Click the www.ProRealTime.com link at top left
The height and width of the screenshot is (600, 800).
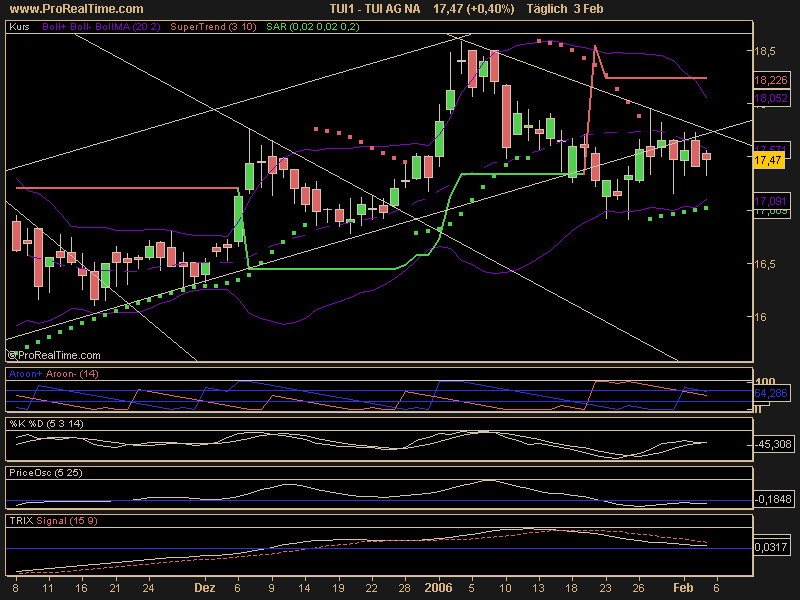coord(60,9)
